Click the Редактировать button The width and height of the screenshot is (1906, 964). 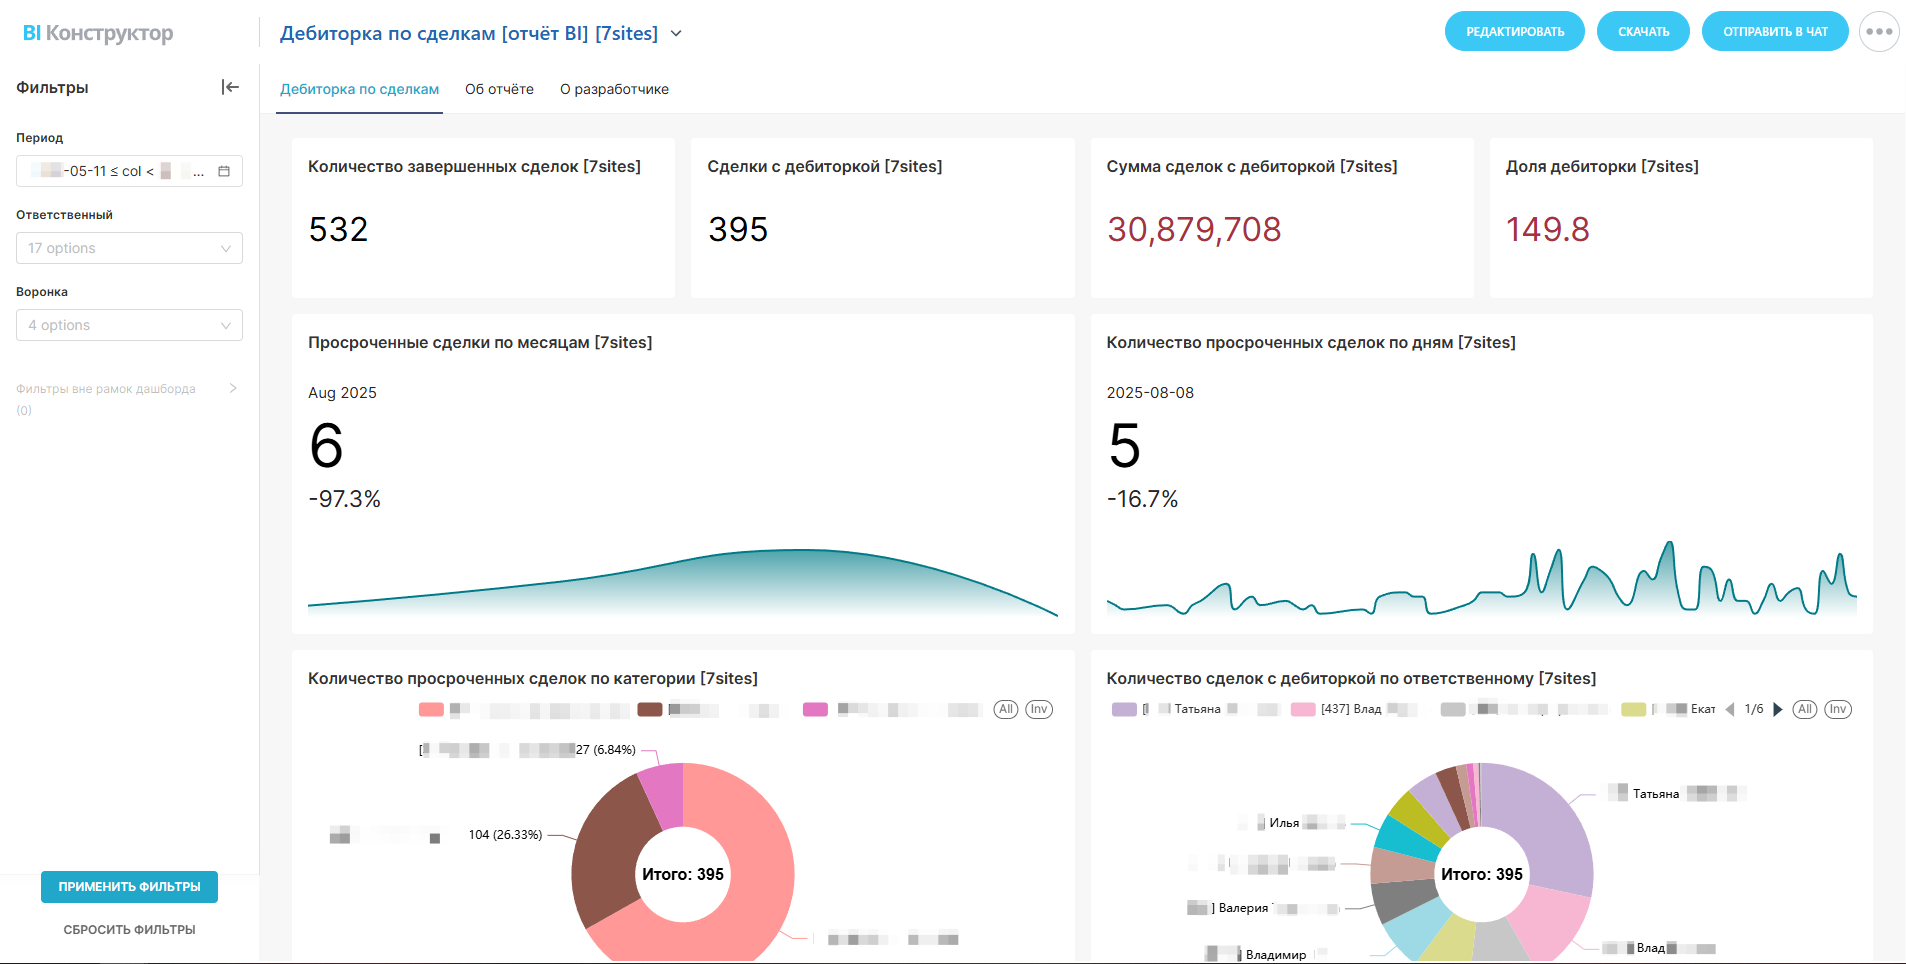pyautogui.click(x=1514, y=32)
